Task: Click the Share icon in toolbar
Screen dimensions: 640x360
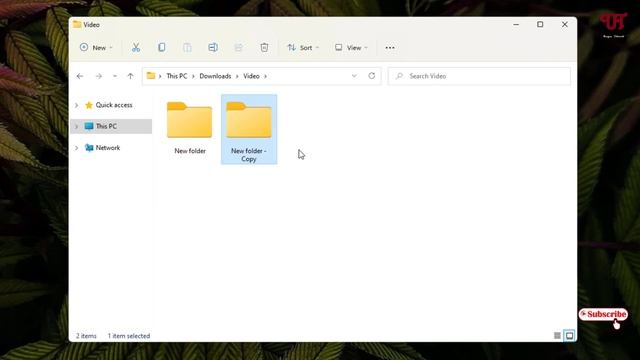Action: pos(239,48)
